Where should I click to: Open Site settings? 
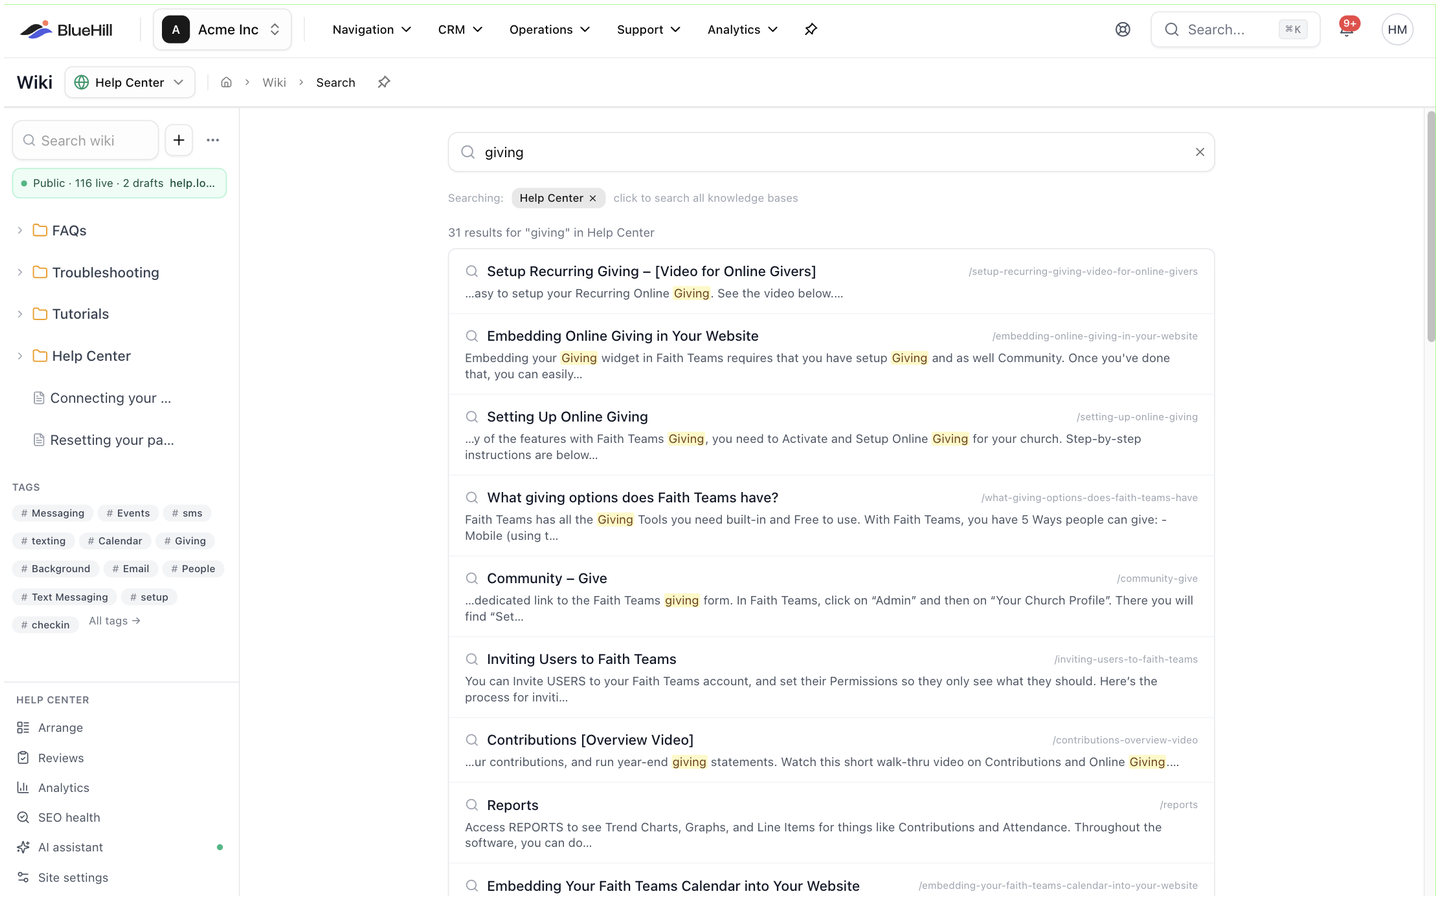[72, 878]
